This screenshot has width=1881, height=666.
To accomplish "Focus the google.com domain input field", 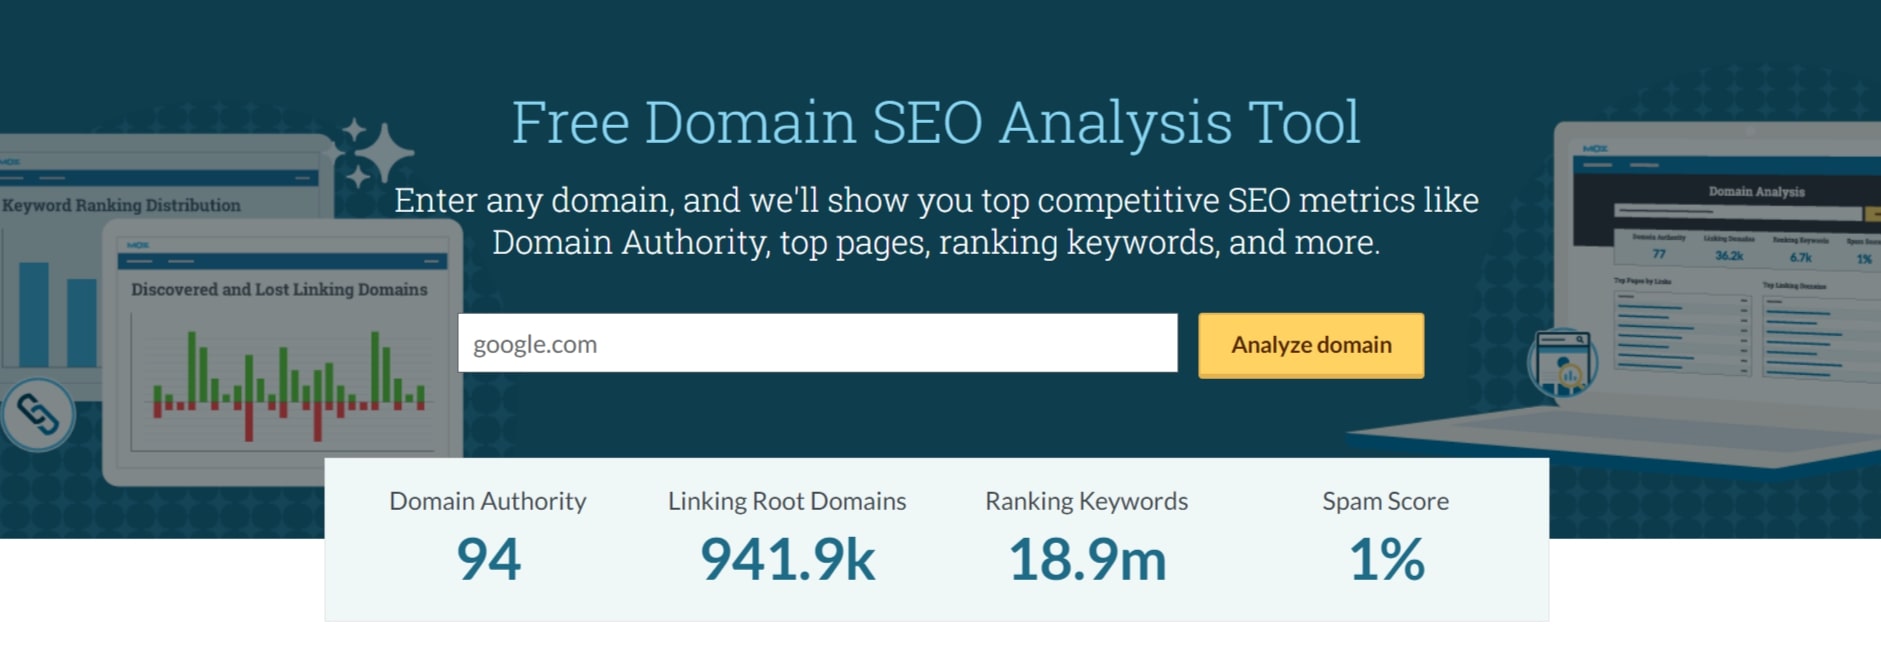I will [817, 343].
